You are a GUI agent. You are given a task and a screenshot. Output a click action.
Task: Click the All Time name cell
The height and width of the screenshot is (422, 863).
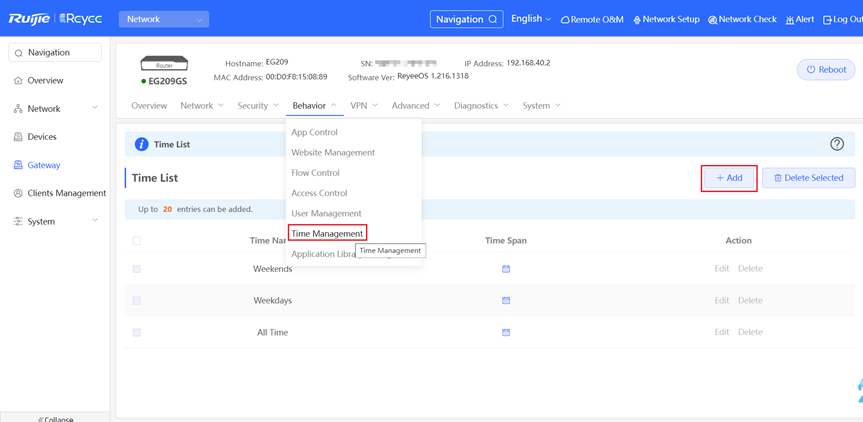(272, 332)
